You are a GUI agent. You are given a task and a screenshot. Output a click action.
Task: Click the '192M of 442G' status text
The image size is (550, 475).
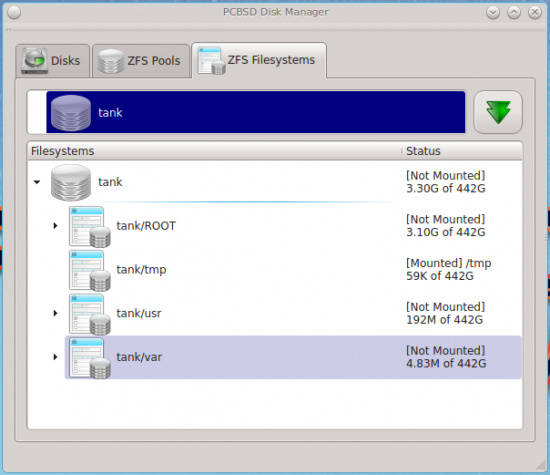coord(444,320)
